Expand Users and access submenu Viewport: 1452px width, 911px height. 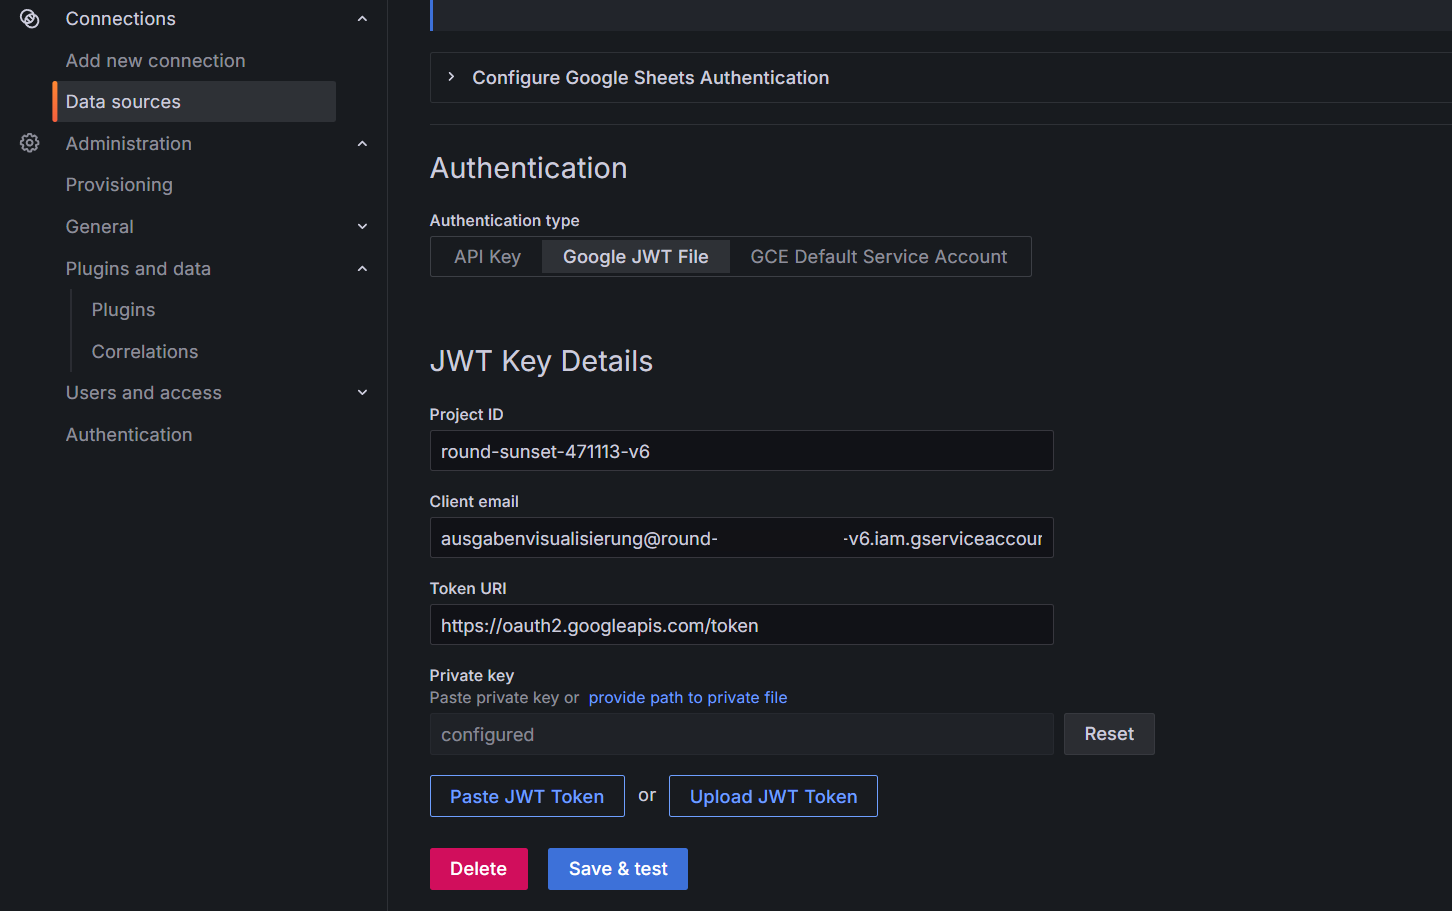(362, 393)
